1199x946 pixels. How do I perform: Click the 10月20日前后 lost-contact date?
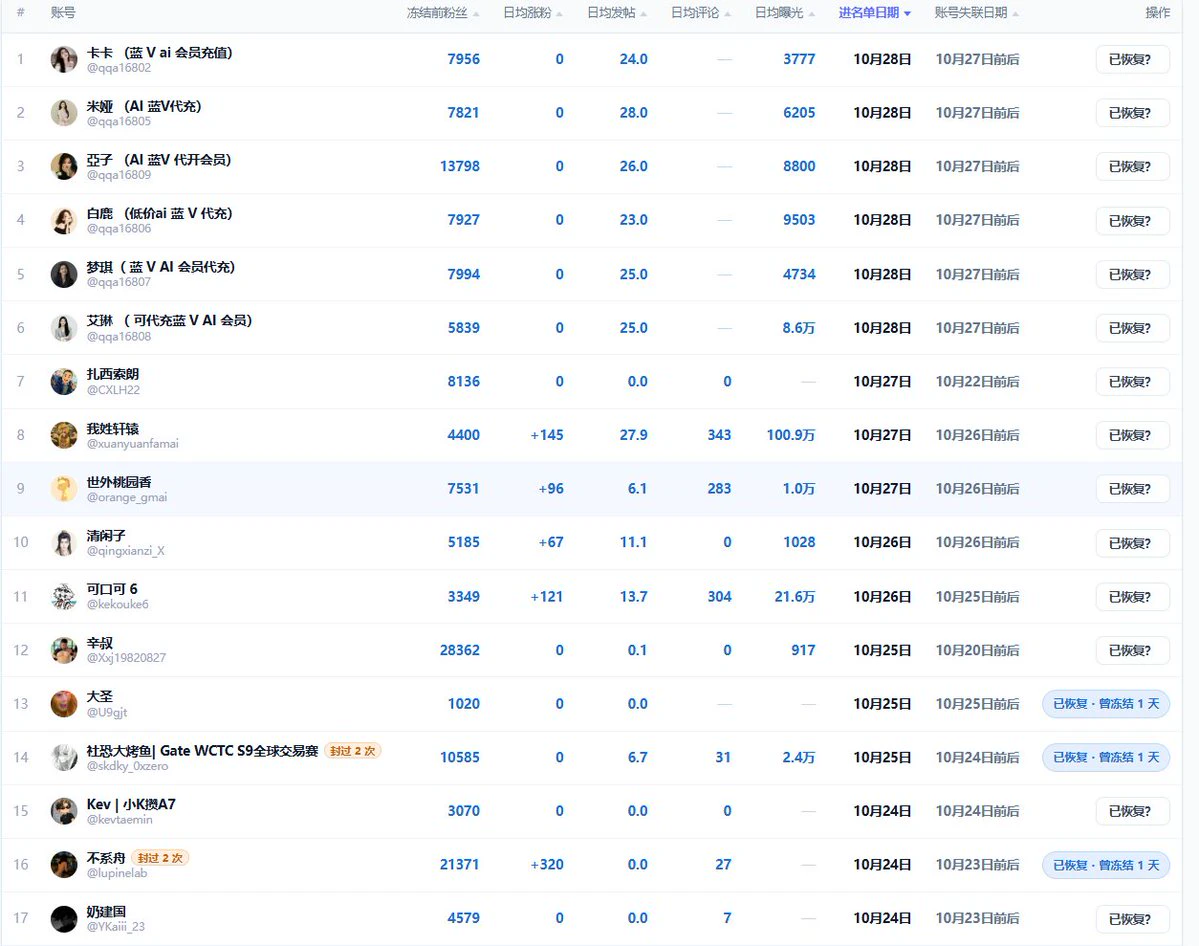[977, 650]
